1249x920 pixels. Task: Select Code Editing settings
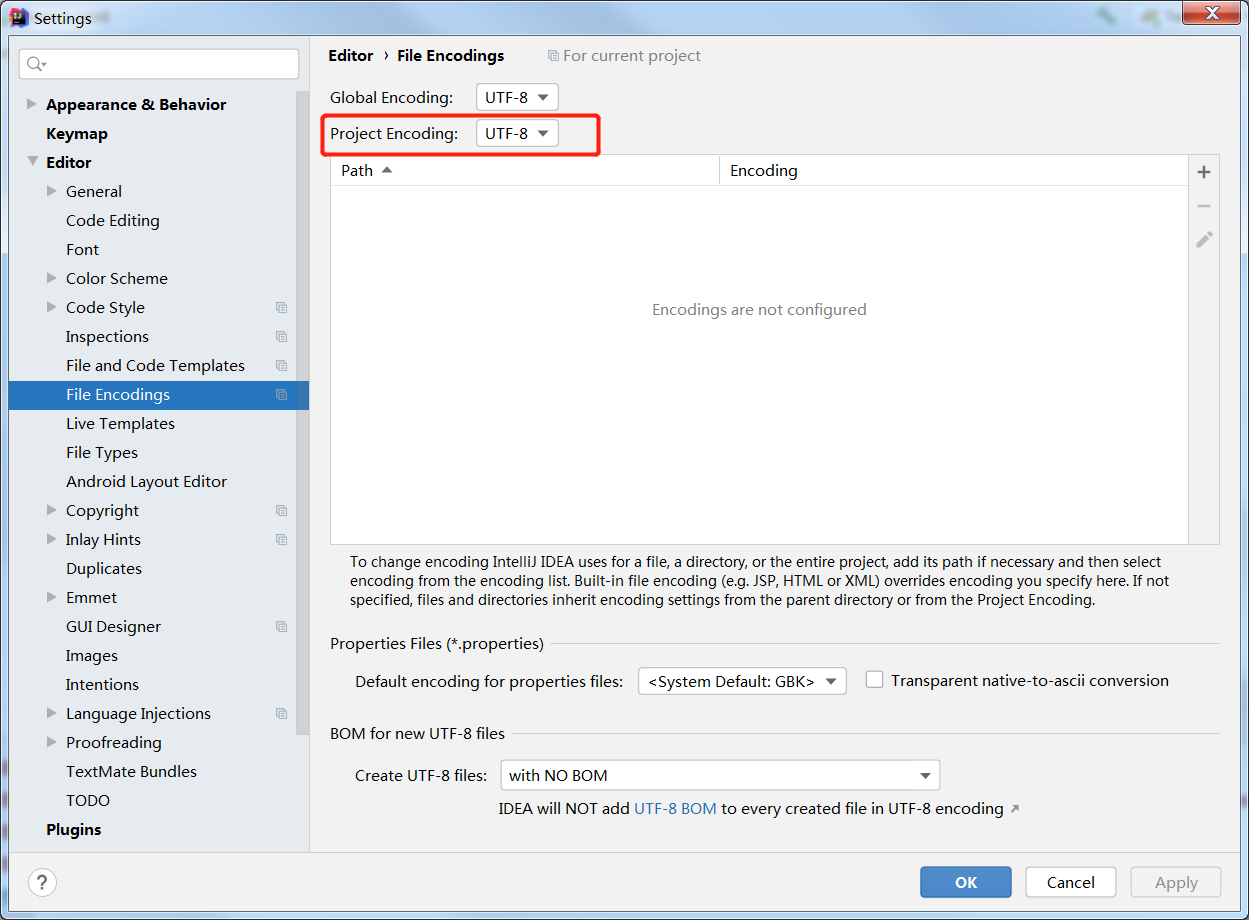(x=113, y=220)
